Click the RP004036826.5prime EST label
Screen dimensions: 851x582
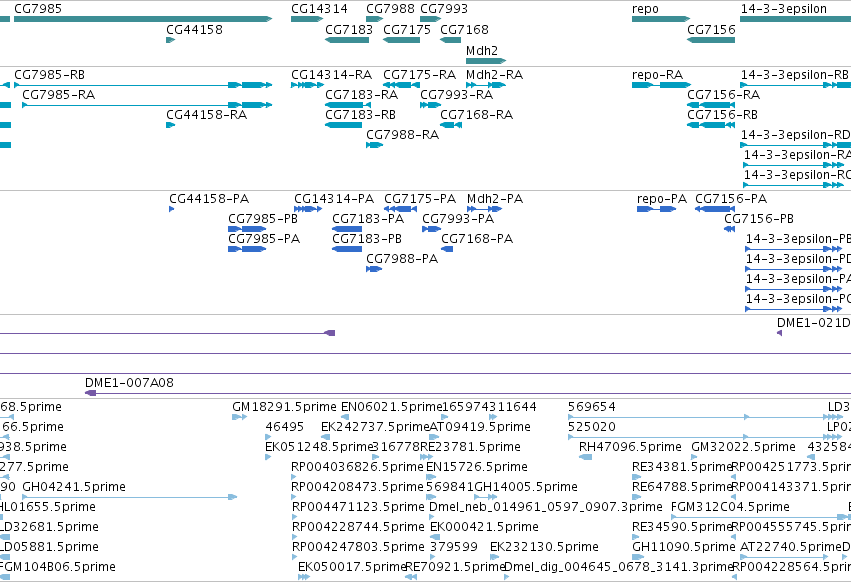(x=357, y=467)
